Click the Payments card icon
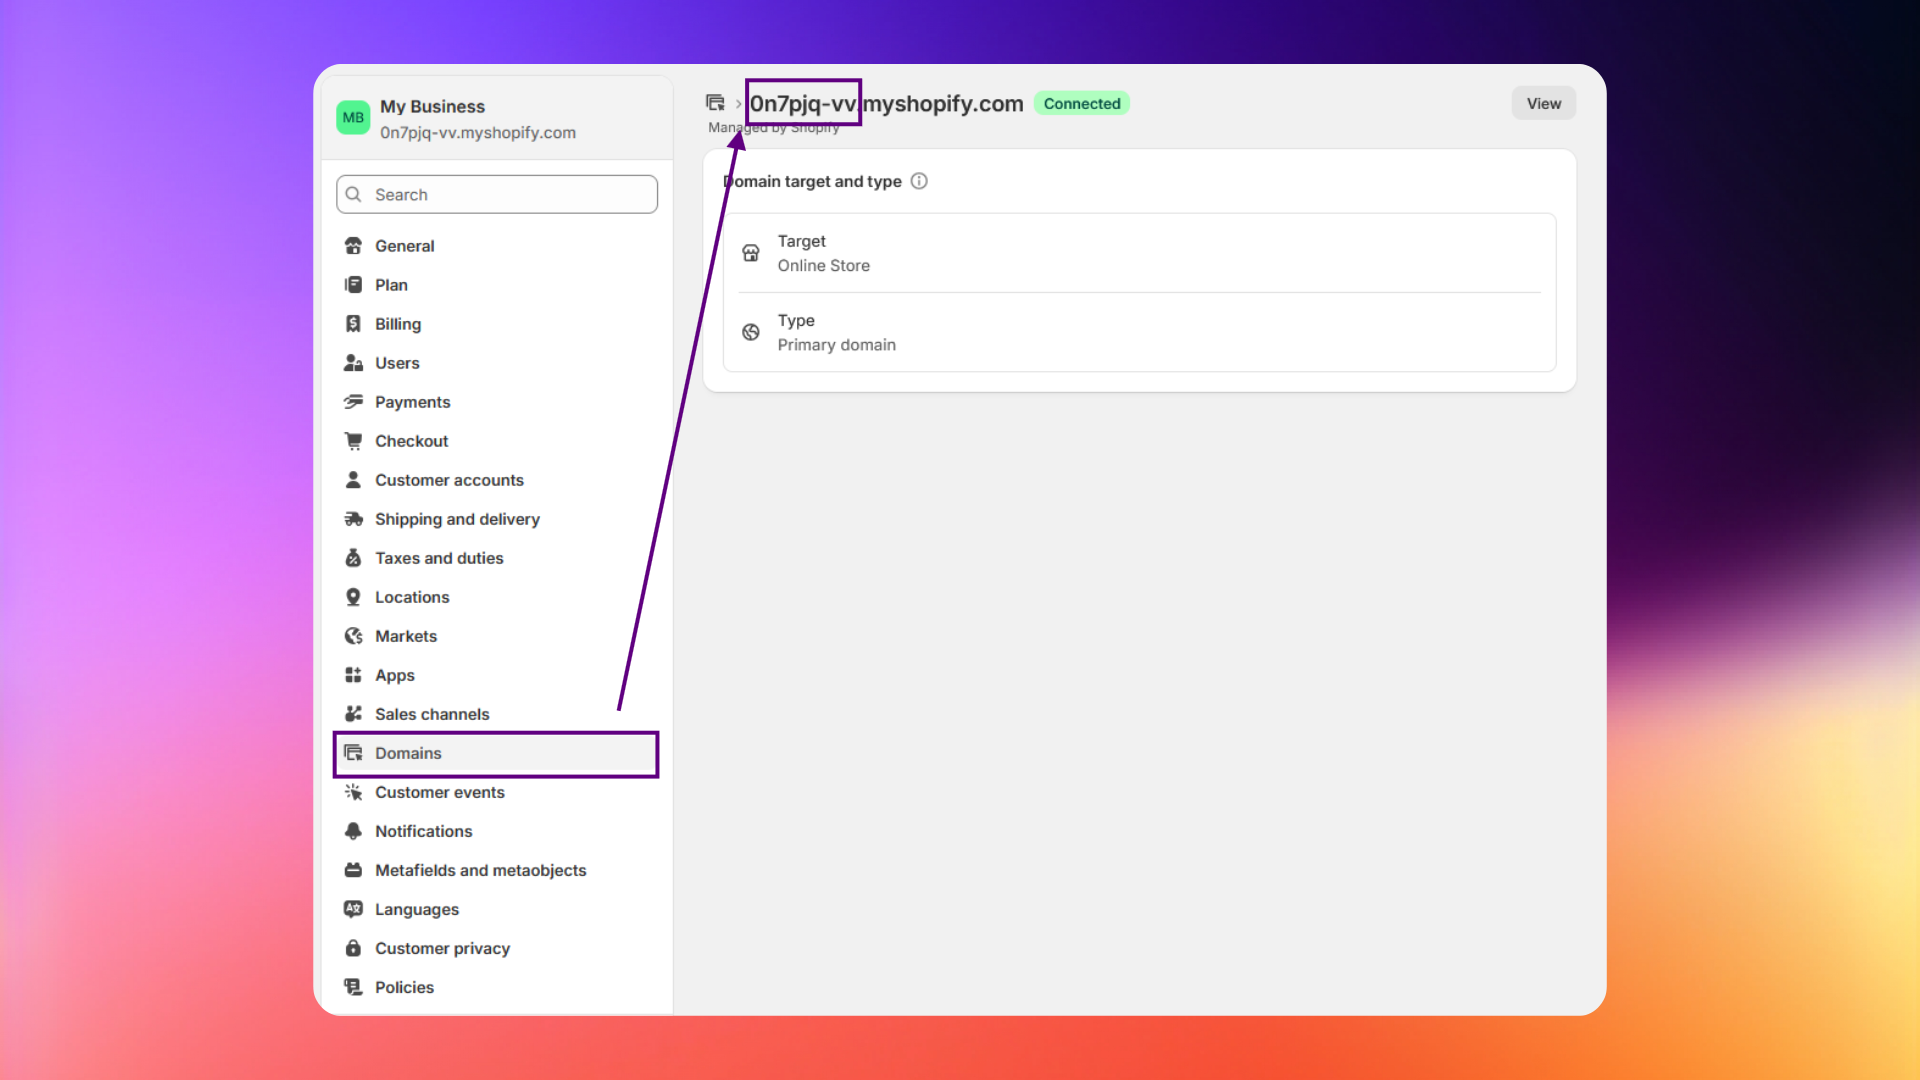Image resolution: width=1920 pixels, height=1080 pixels. (x=353, y=402)
